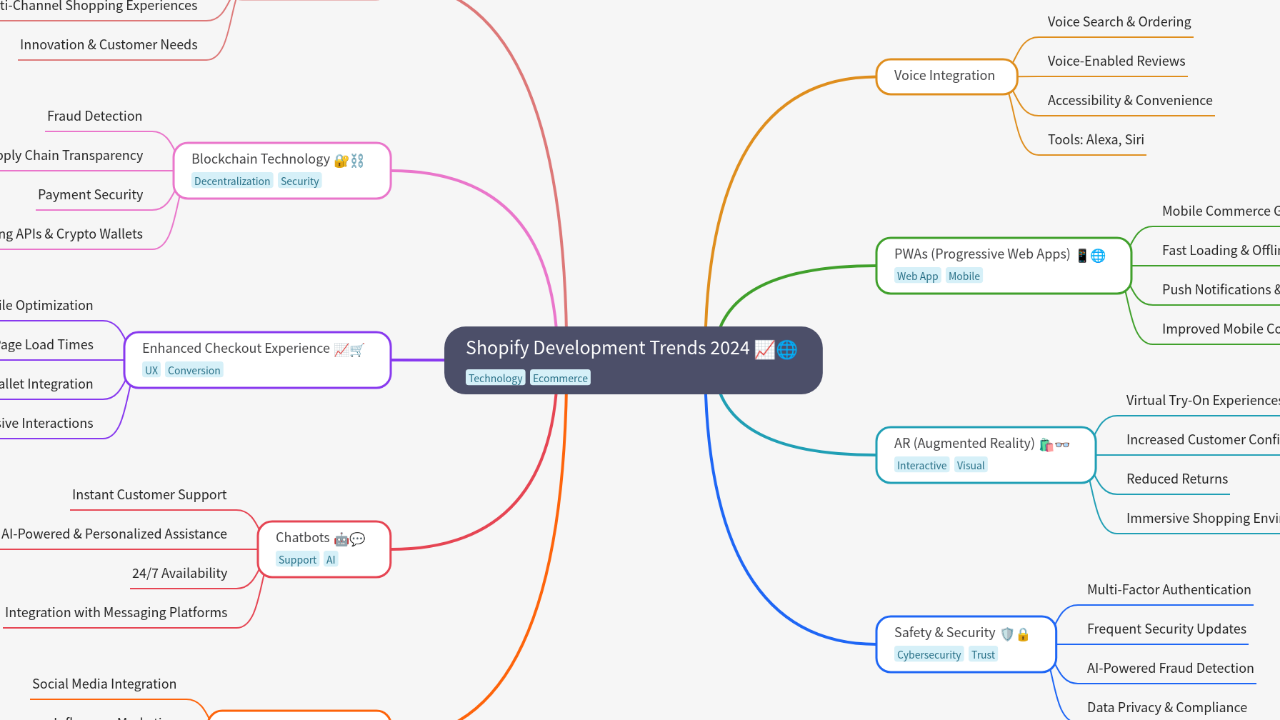The width and height of the screenshot is (1280, 720).
Task: Select AI-Powered & Personalized Assistance item
Action: [x=114, y=534]
